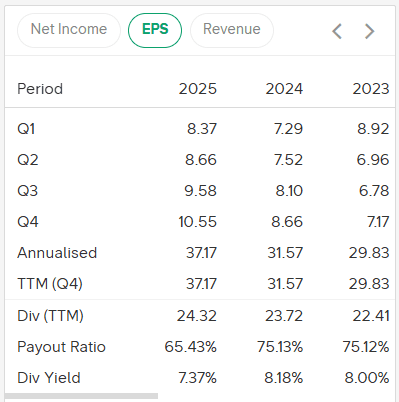399x402 pixels.
Task: Open the Revenue tab
Action: [232, 30]
